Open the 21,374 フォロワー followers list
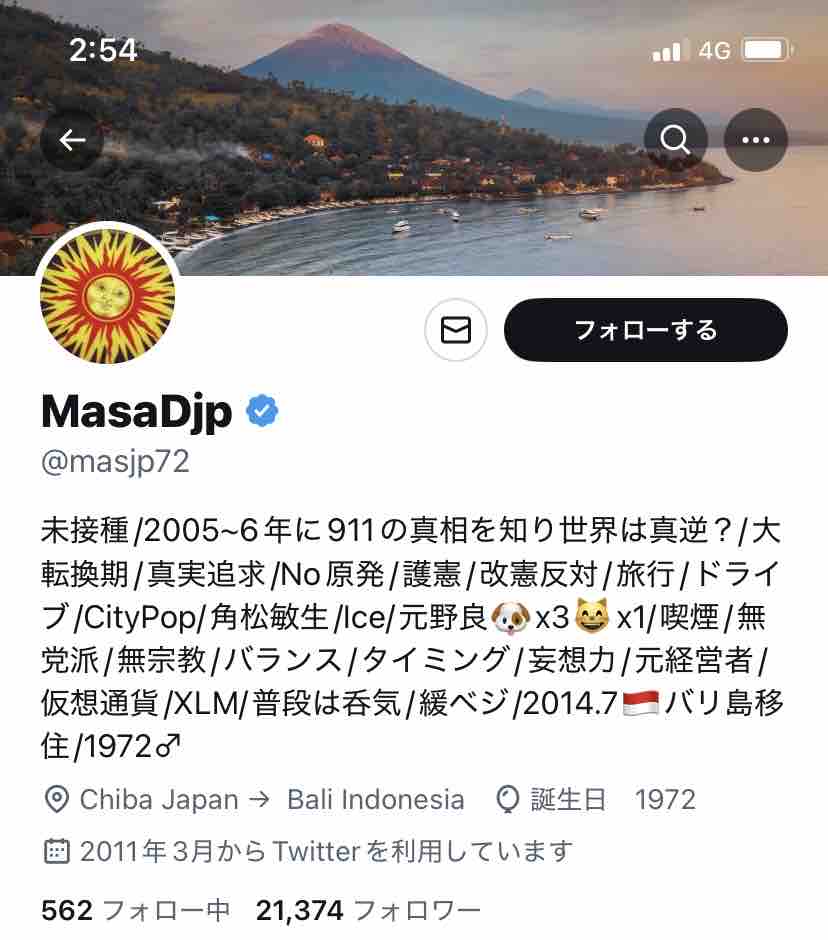 coord(368,910)
